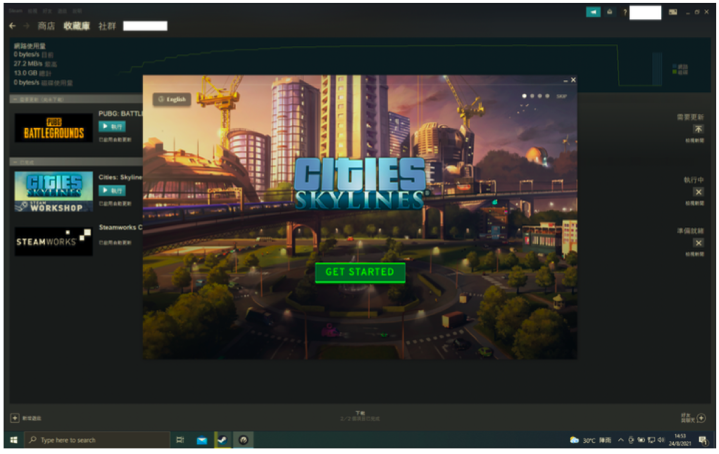Click GET STARTED in Cities: Skylines launcher
719x454 pixels.
360,272
